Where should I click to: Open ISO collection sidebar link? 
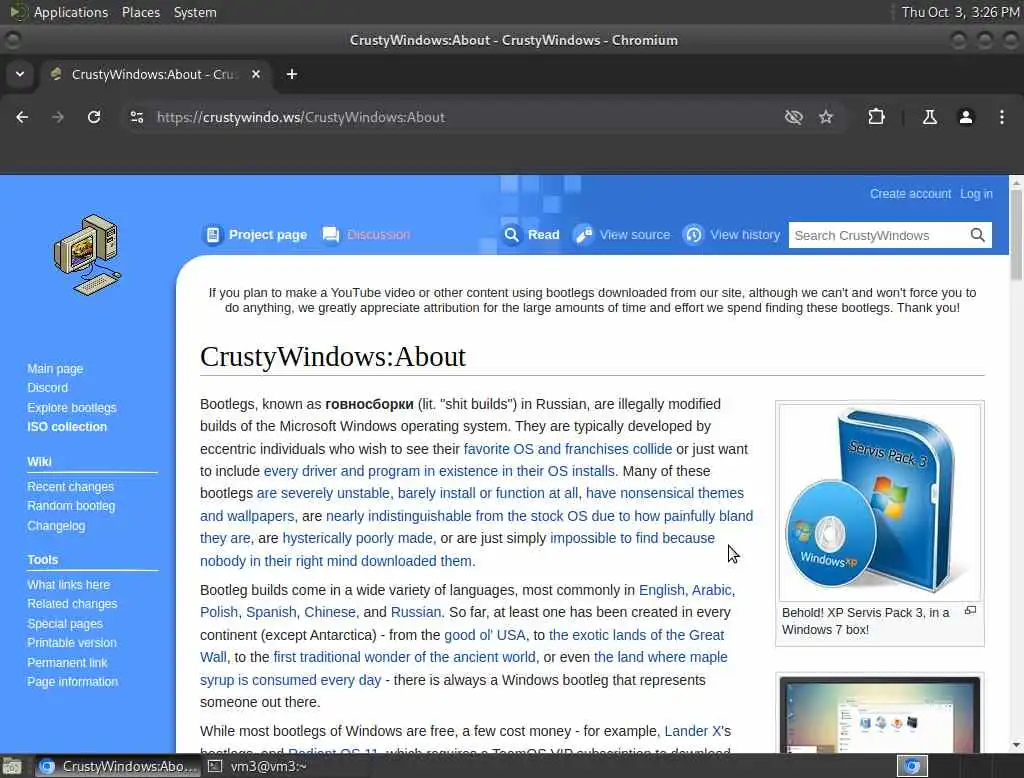click(67, 427)
